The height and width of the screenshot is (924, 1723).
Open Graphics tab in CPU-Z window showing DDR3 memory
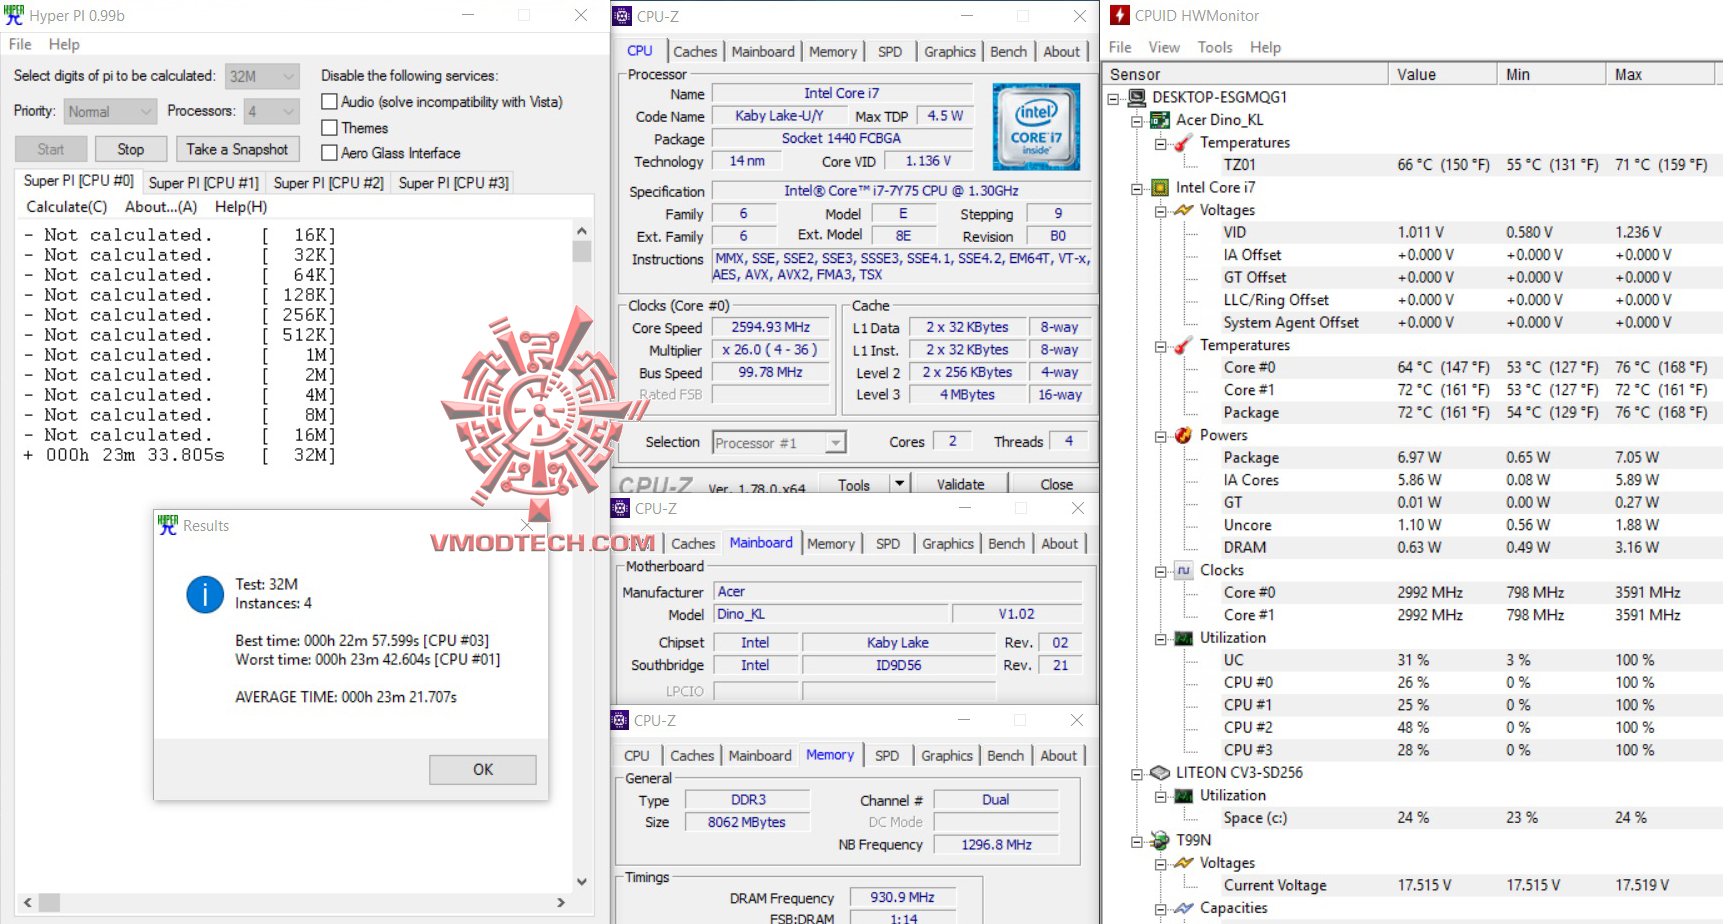coord(947,756)
